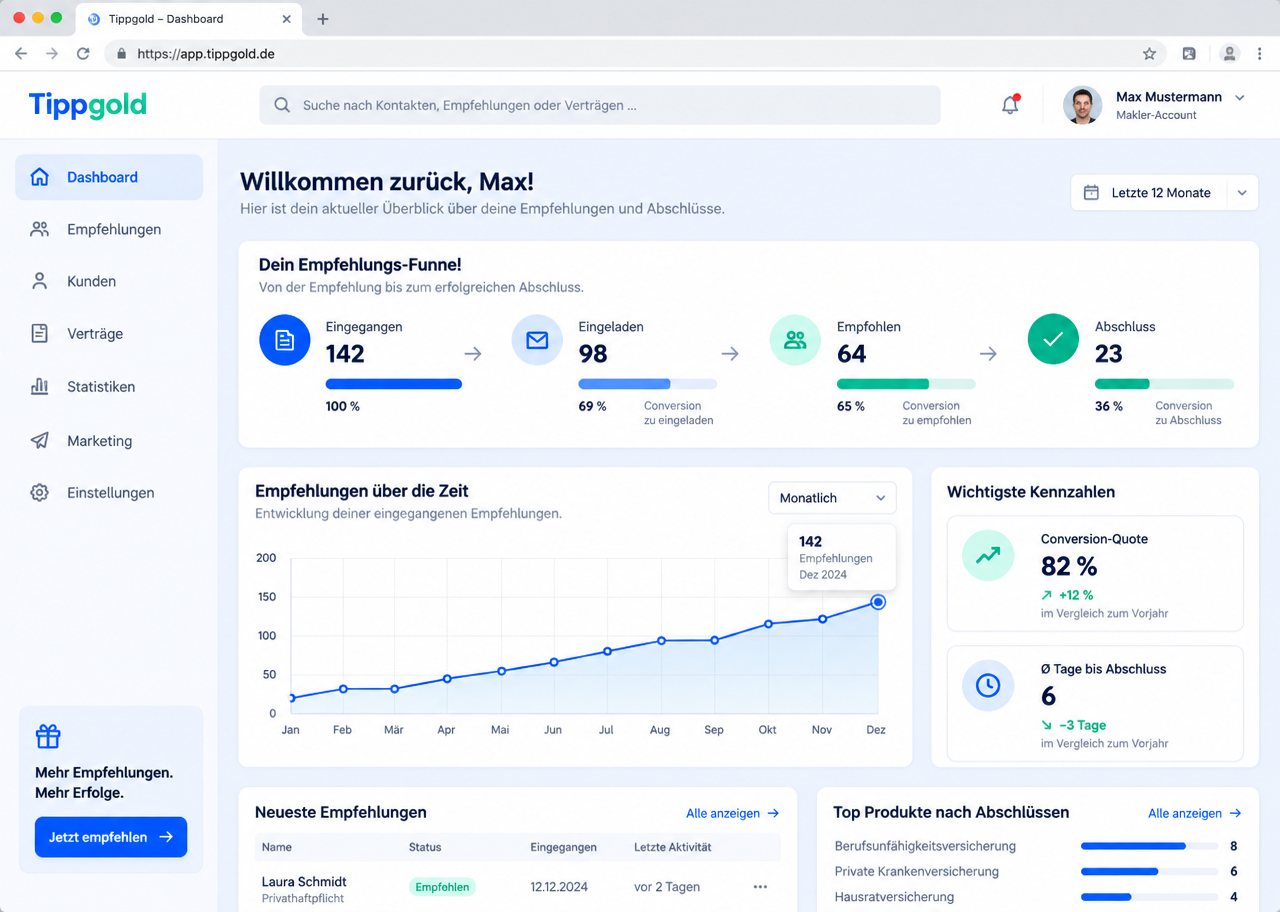
Task: Click the browser address bar URL
Action: (206, 54)
